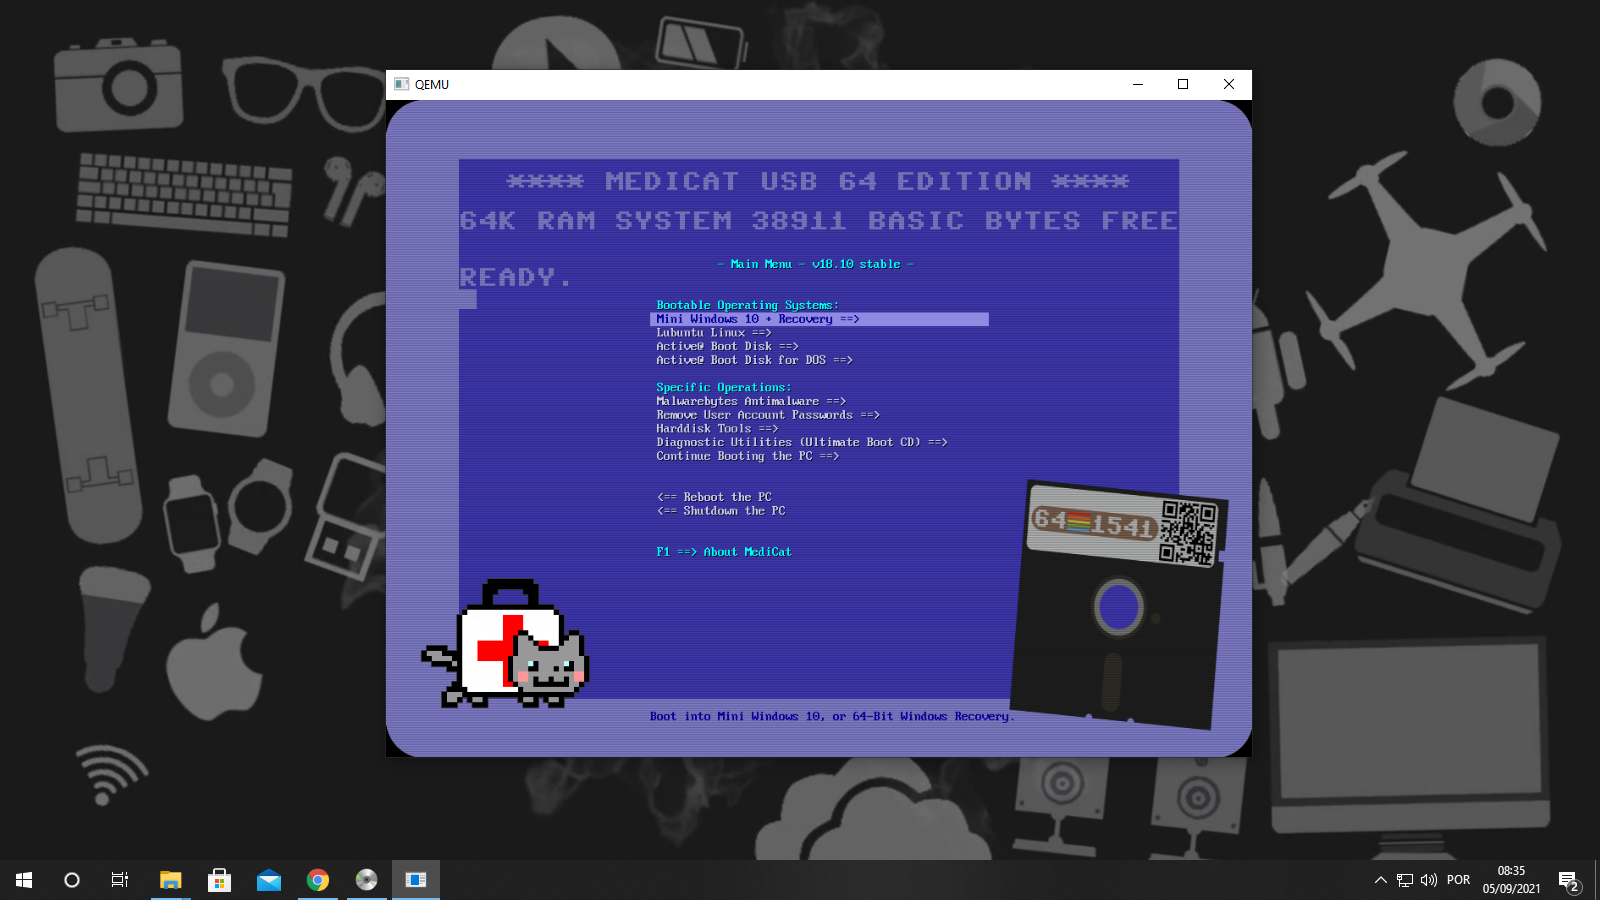Viewport: 1600px width, 900px height.
Task: Close the QEMU window
Action: coord(1229,84)
